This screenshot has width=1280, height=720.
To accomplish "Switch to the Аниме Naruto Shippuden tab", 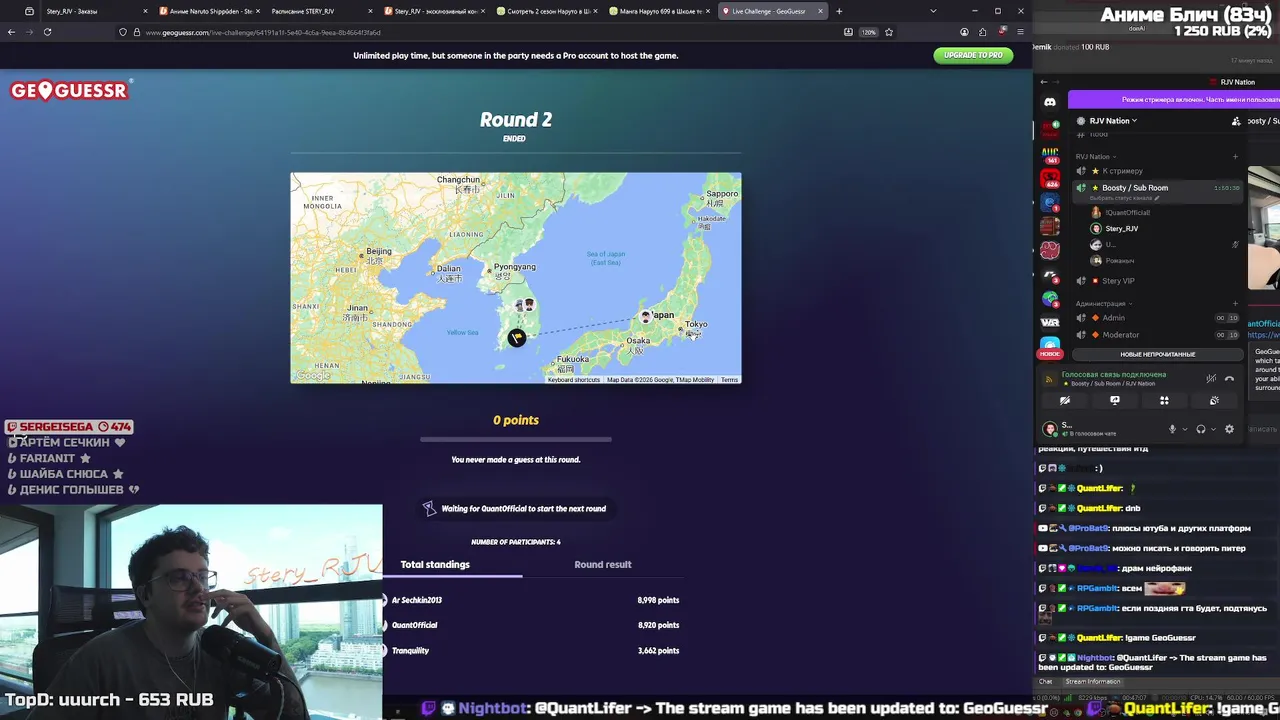I will point(210,11).
